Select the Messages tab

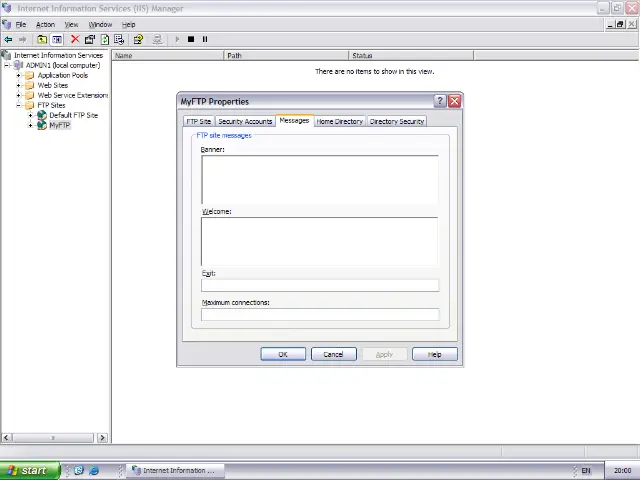tap(294, 120)
